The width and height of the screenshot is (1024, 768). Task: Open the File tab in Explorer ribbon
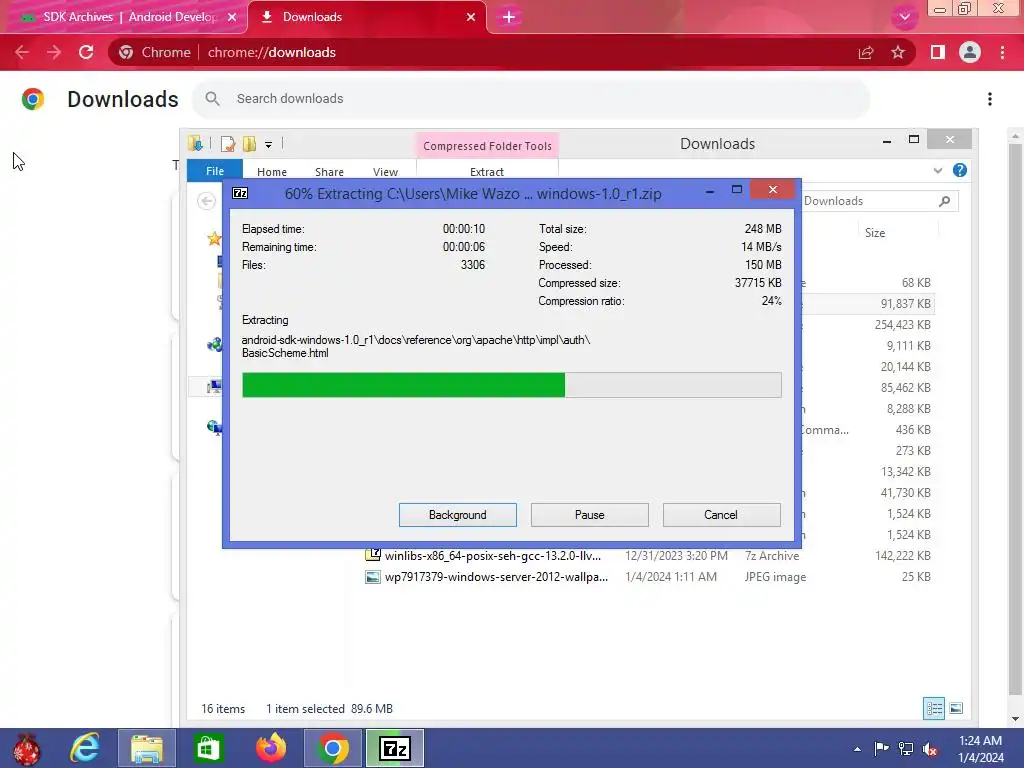215,171
